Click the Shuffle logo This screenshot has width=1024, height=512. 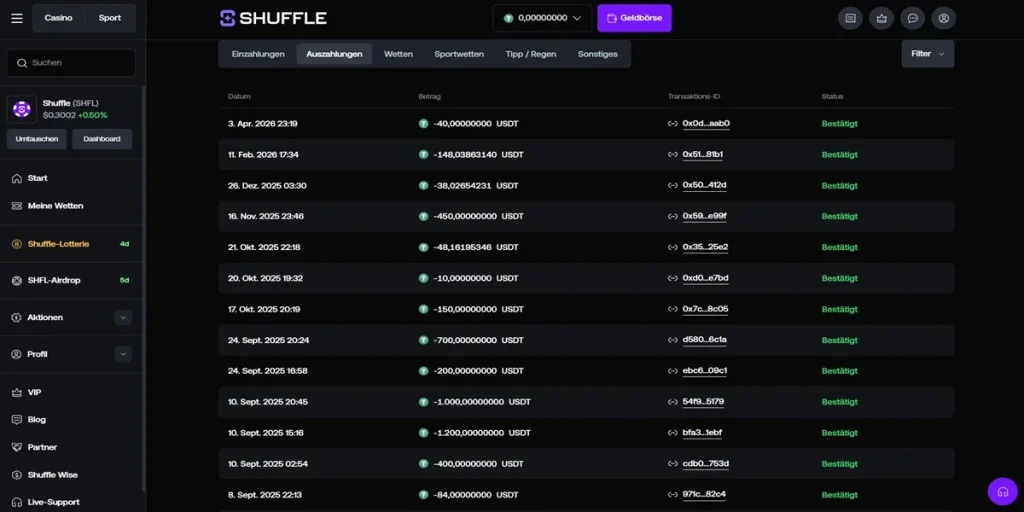273,18
